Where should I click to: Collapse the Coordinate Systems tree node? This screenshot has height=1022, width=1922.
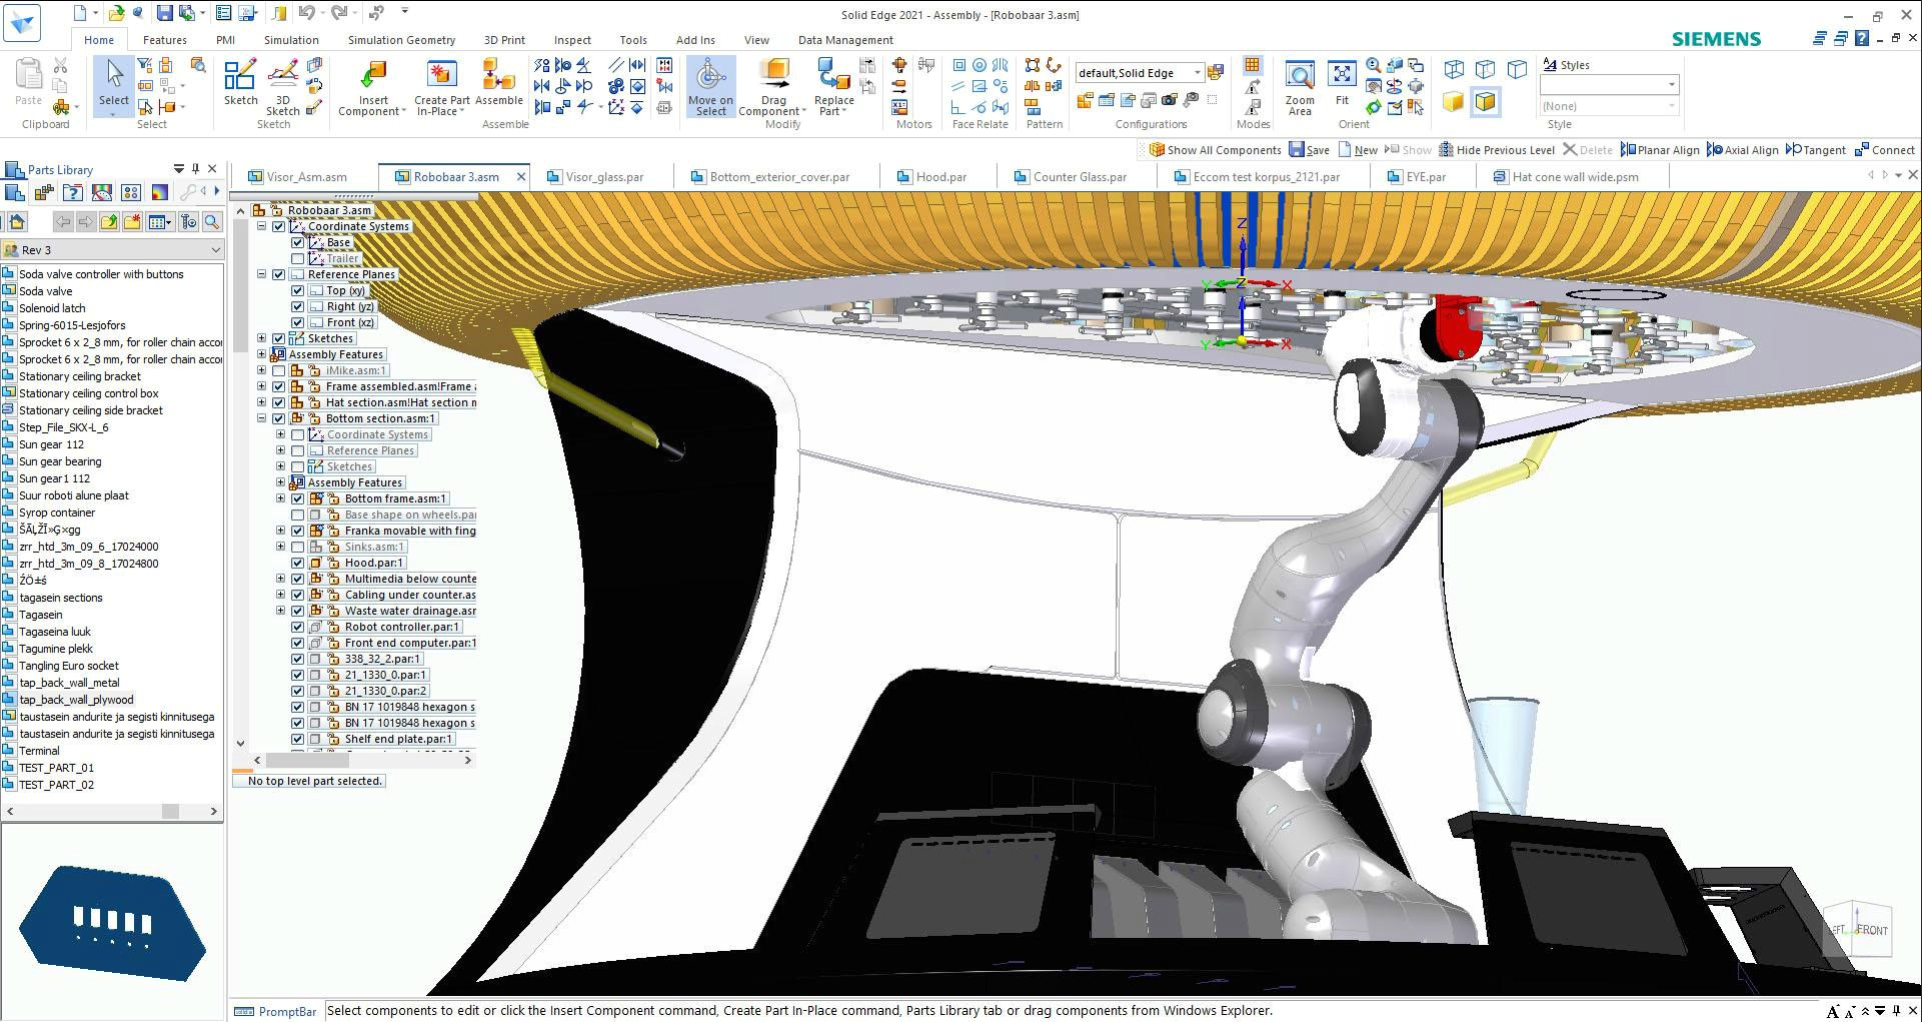point(262,227)
